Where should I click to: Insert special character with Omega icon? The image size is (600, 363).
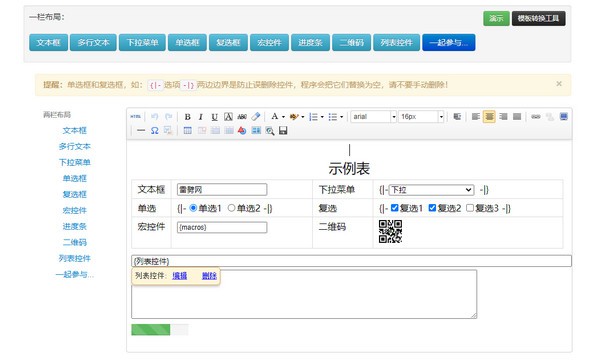155,131
